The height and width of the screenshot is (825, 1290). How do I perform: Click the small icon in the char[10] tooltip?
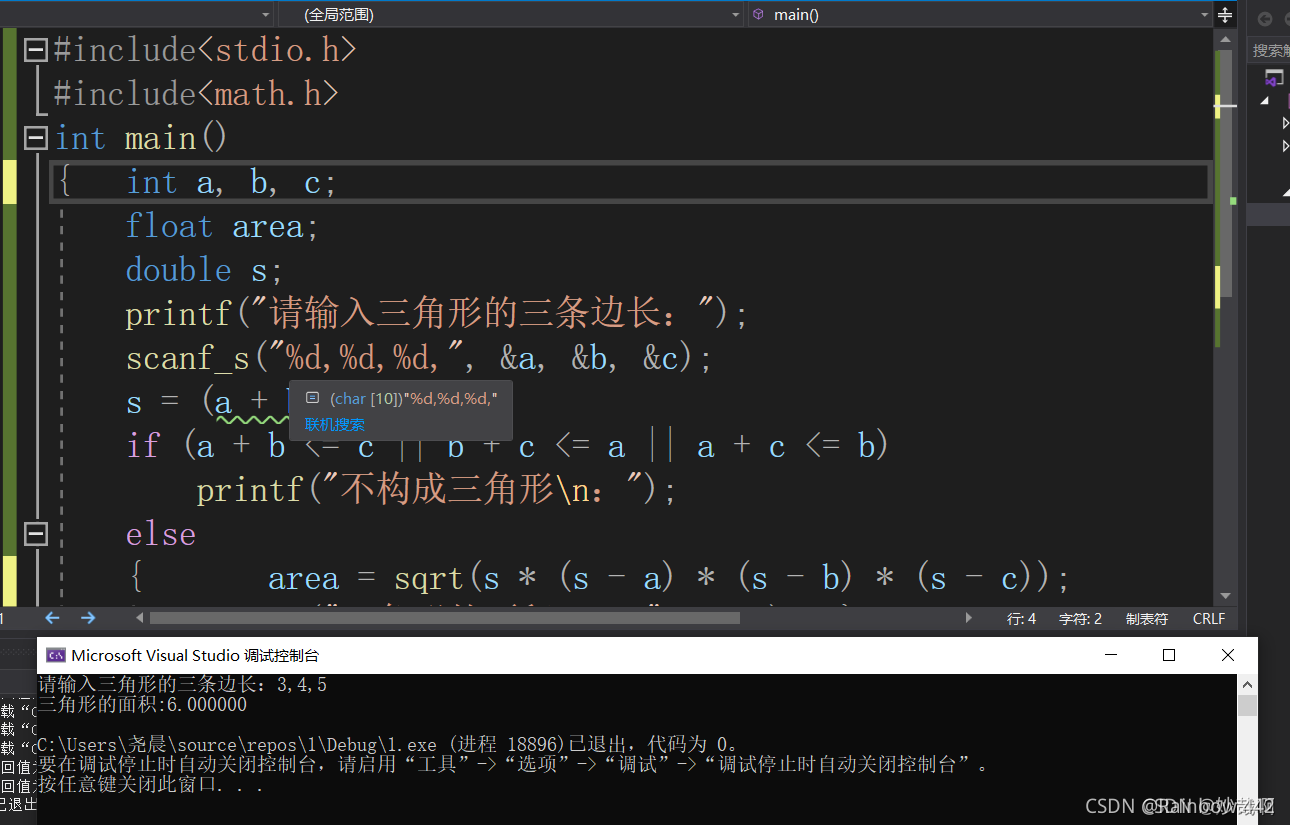312,398
